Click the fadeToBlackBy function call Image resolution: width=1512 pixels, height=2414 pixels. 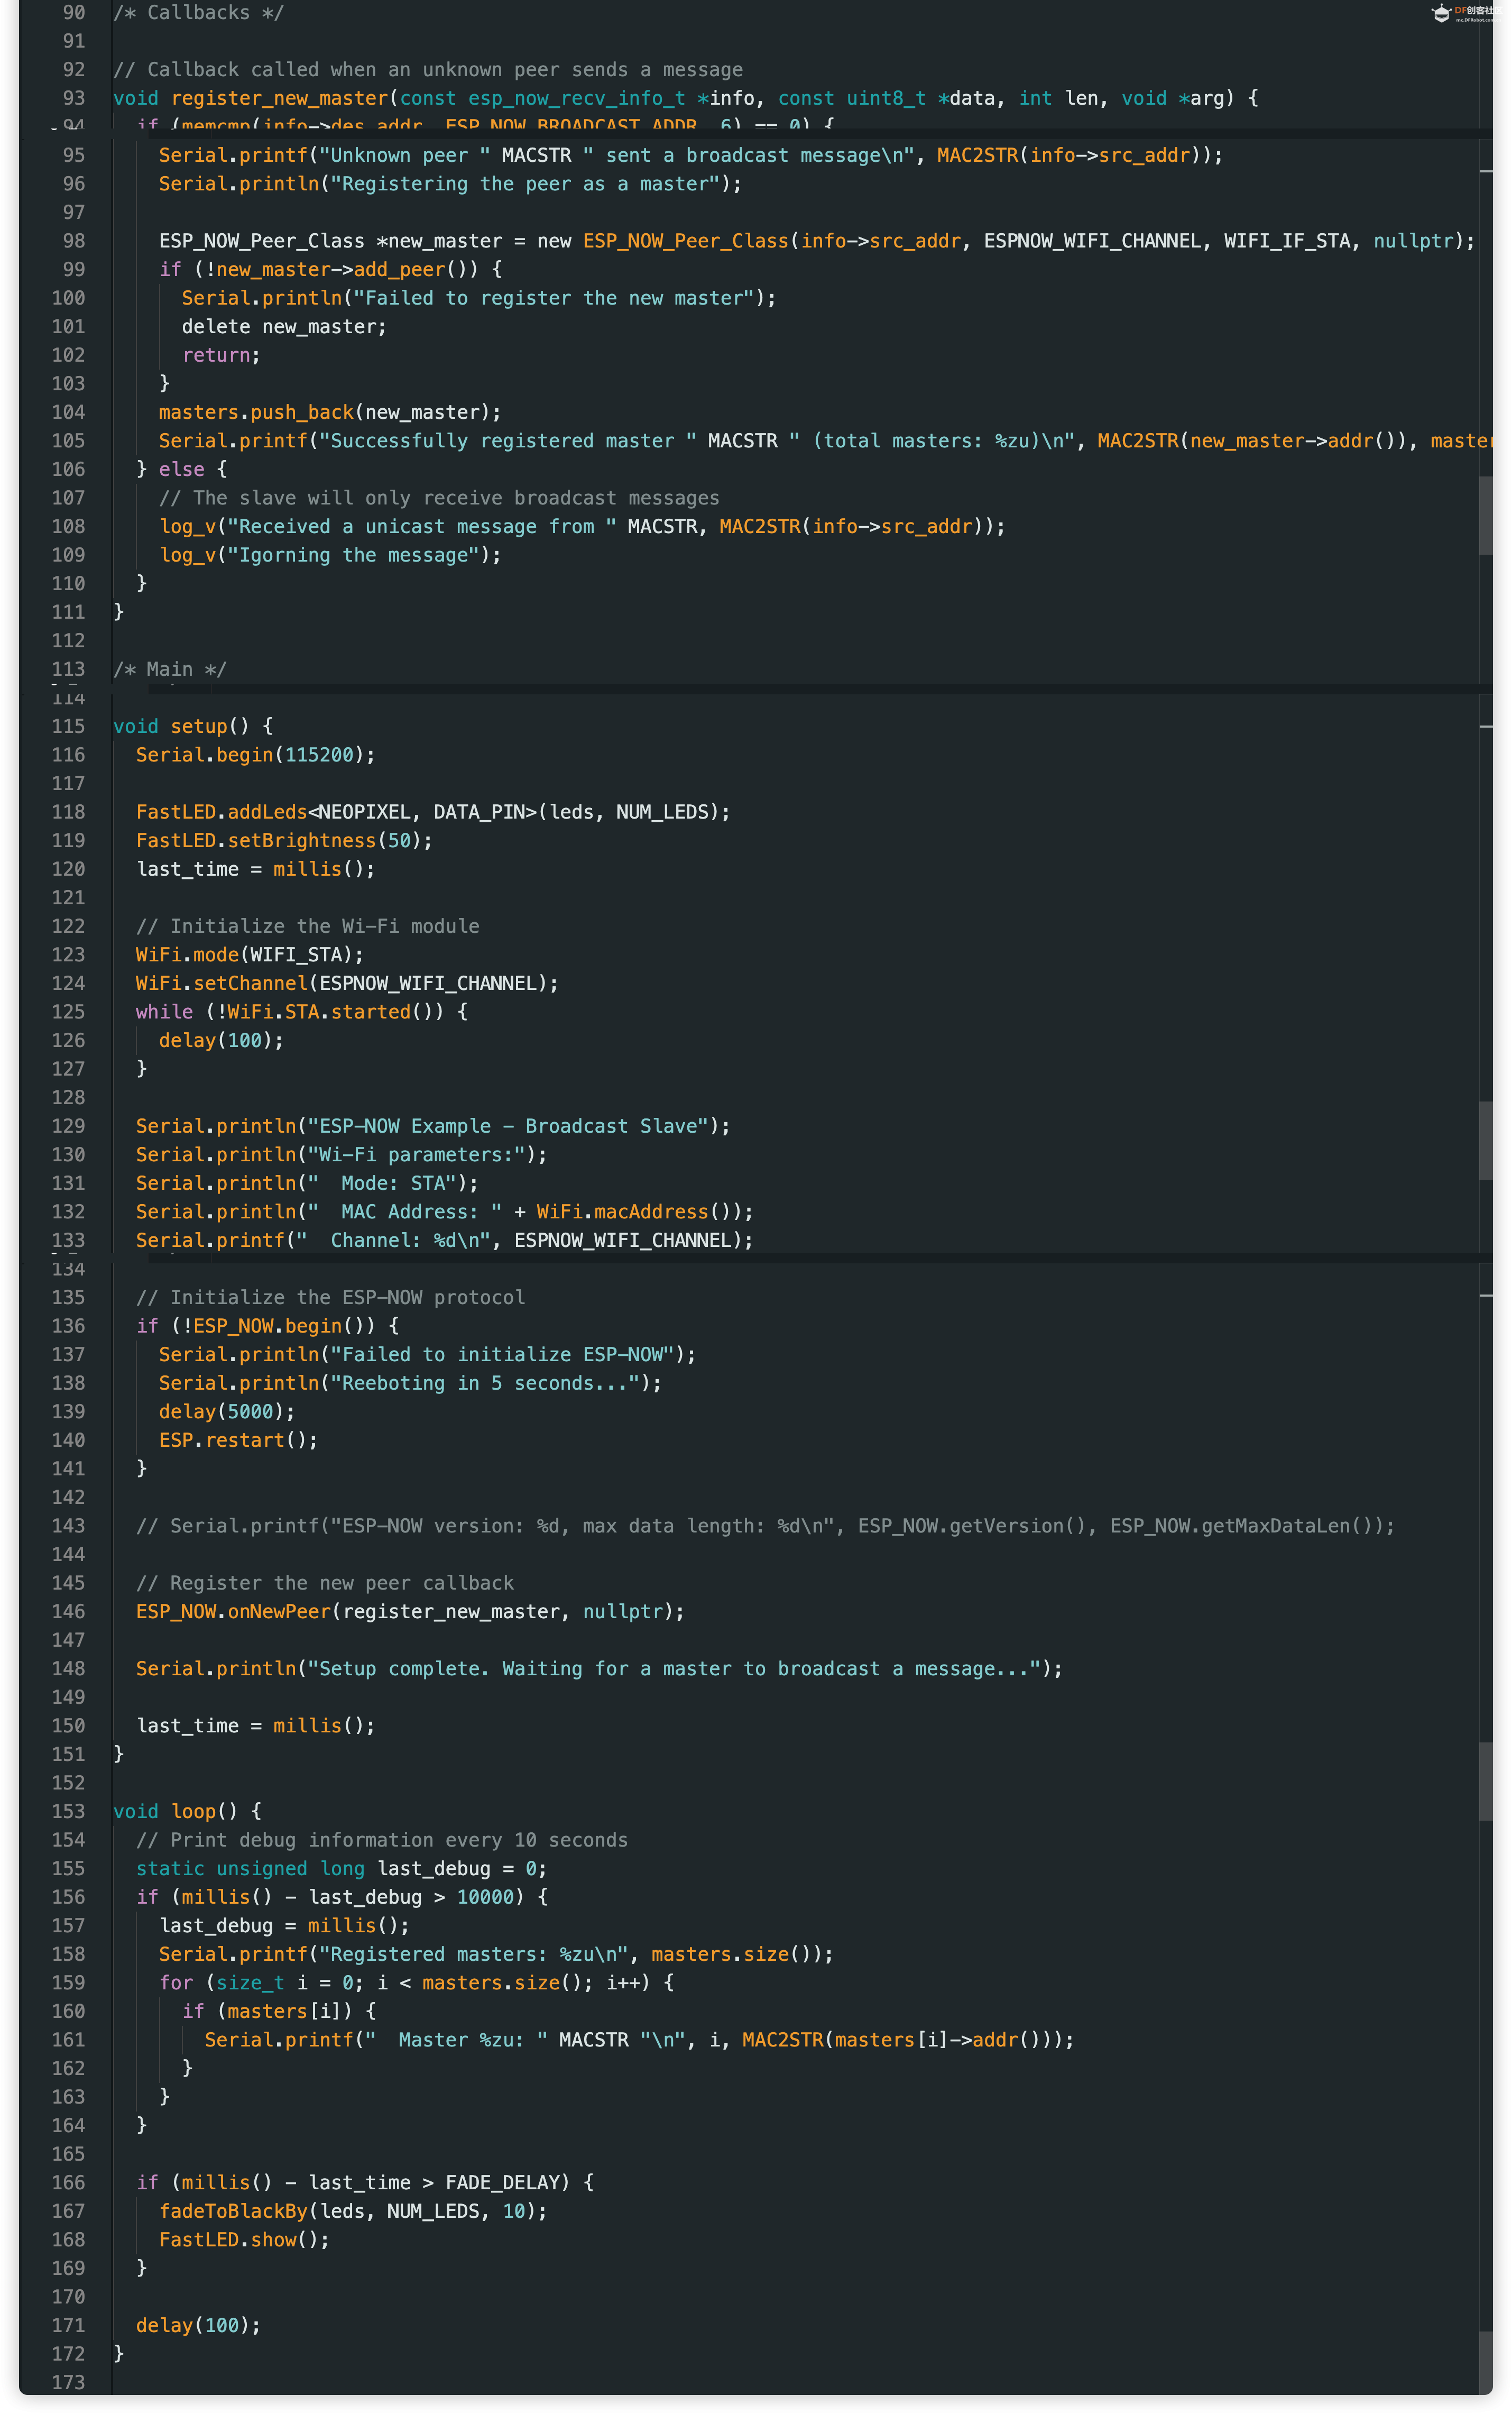(233, 2211)
